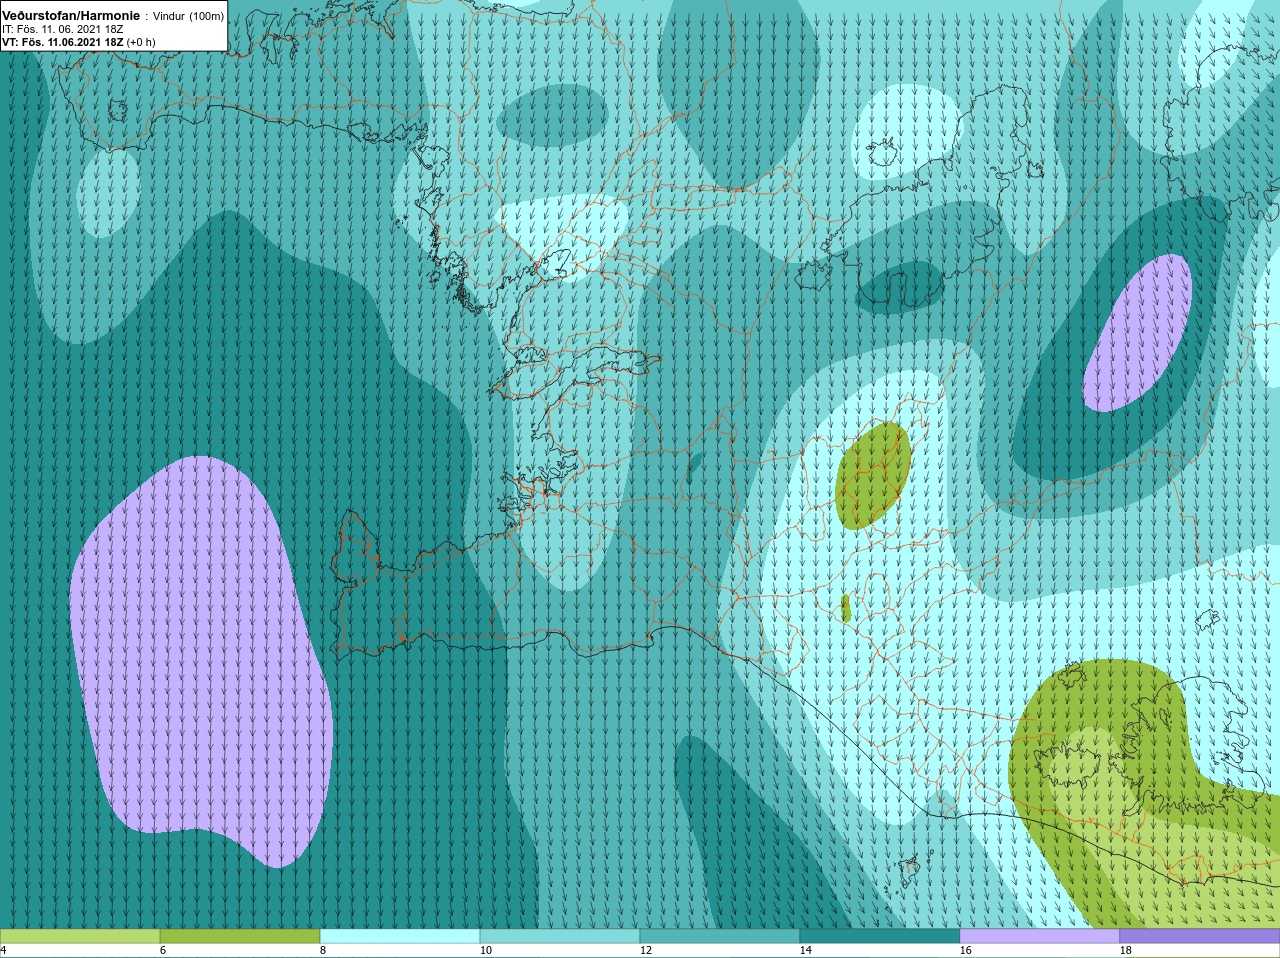Click the small purple wind oval in the northeast
Screen dimensions: 1280x958
[x=1138, y=333]
